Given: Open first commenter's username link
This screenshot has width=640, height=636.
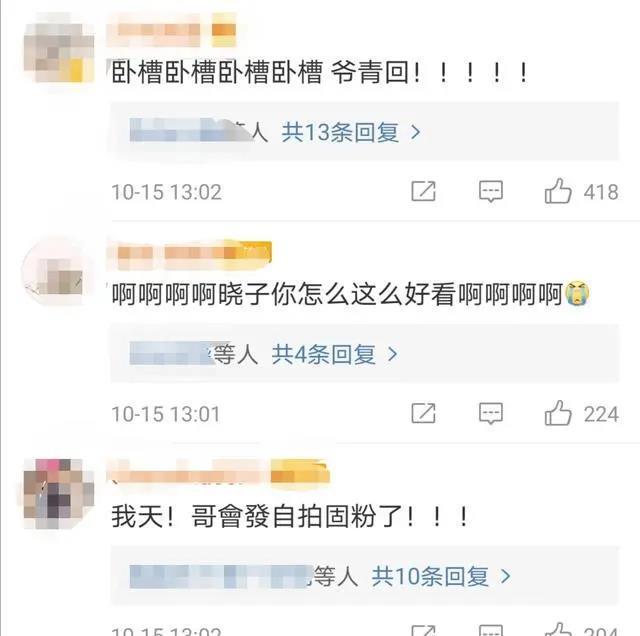Looking at the screenshot, I should (171, 30).
